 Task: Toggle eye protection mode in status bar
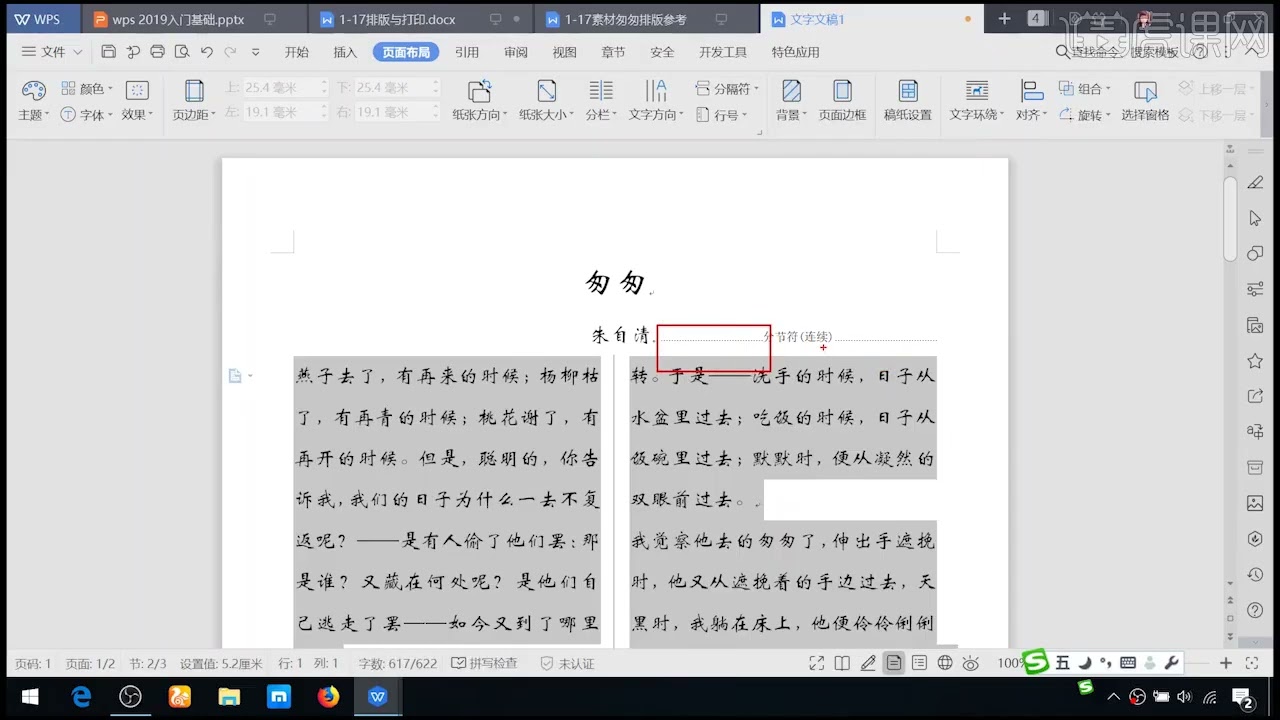[970, 663]
